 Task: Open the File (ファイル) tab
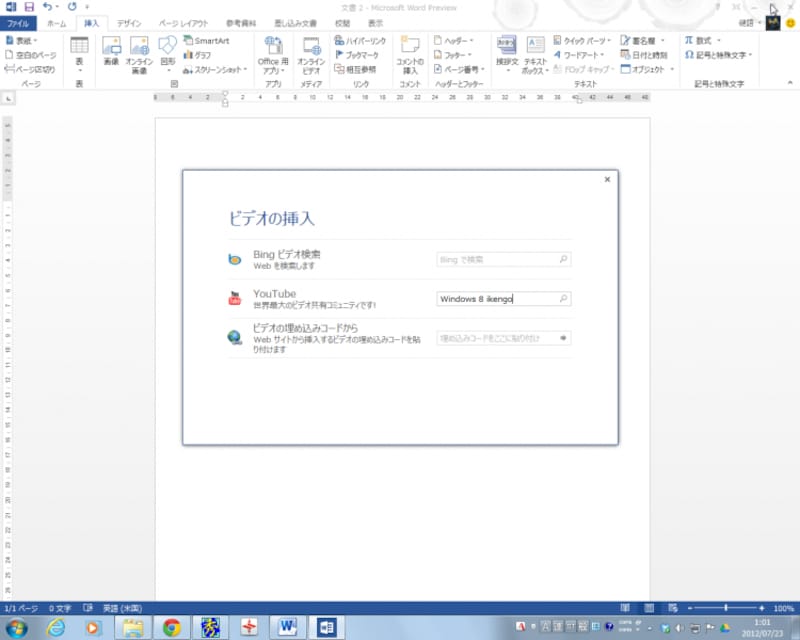(18, 23)
